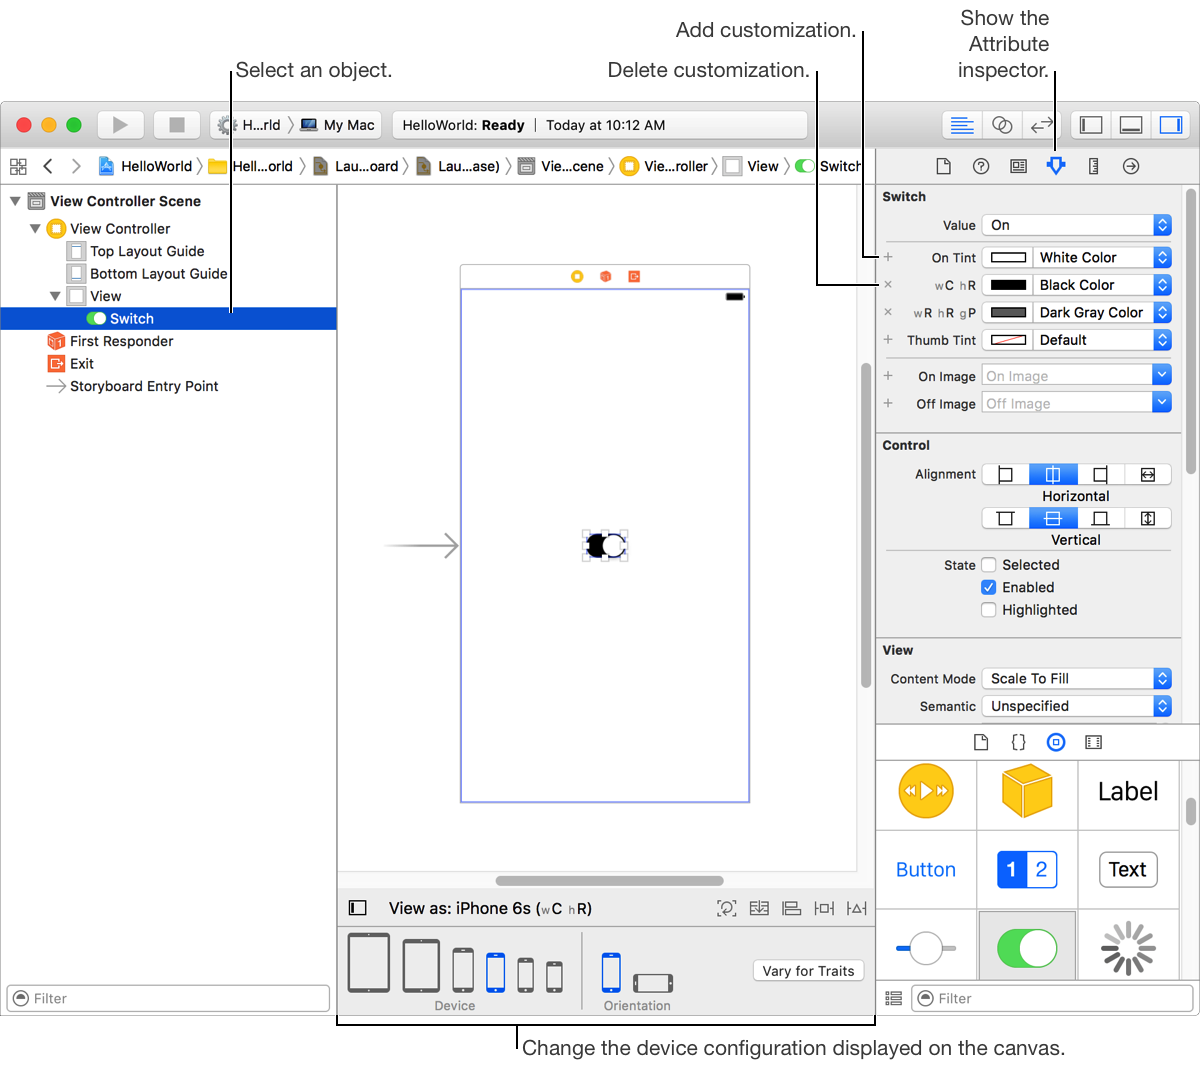Enable the Selected state checkbox

pyautogui.click(x=988, y=565)
